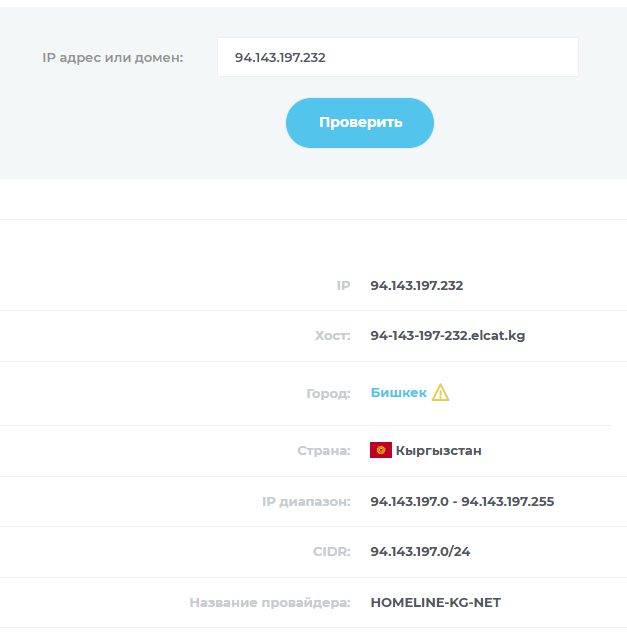Click the Страна: label
The height and width of the screenshot is (638, 627).
pos(323,450)
